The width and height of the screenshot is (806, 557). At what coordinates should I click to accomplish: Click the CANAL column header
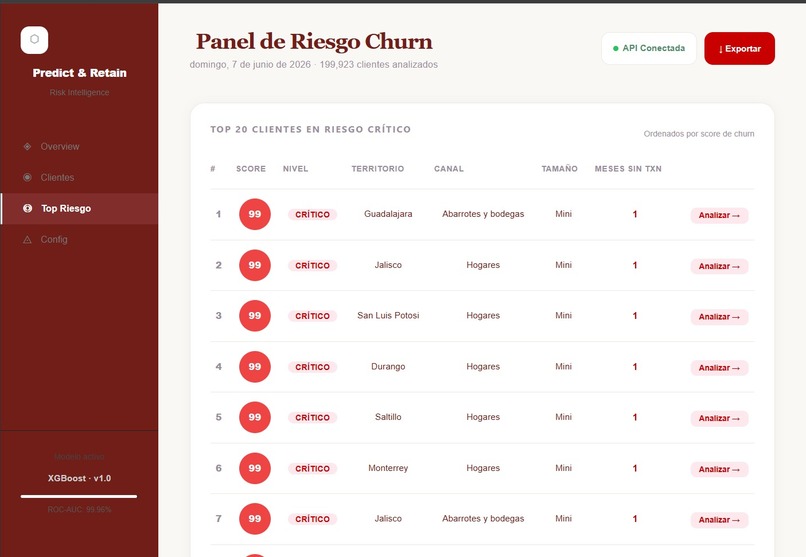click(x=449, y=169)
